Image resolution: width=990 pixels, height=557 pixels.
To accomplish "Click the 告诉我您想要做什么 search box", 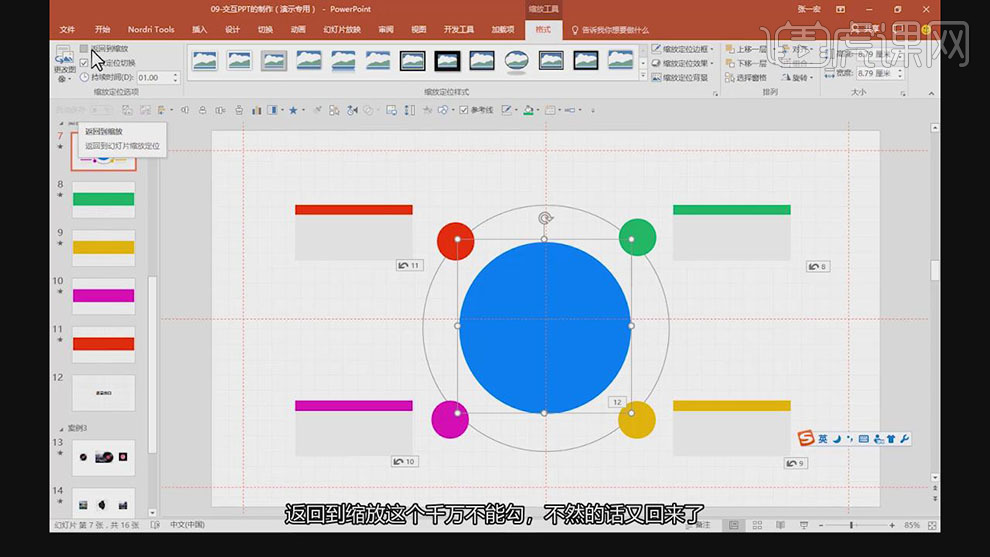I will pyautogui.click(x=612, y=30).
